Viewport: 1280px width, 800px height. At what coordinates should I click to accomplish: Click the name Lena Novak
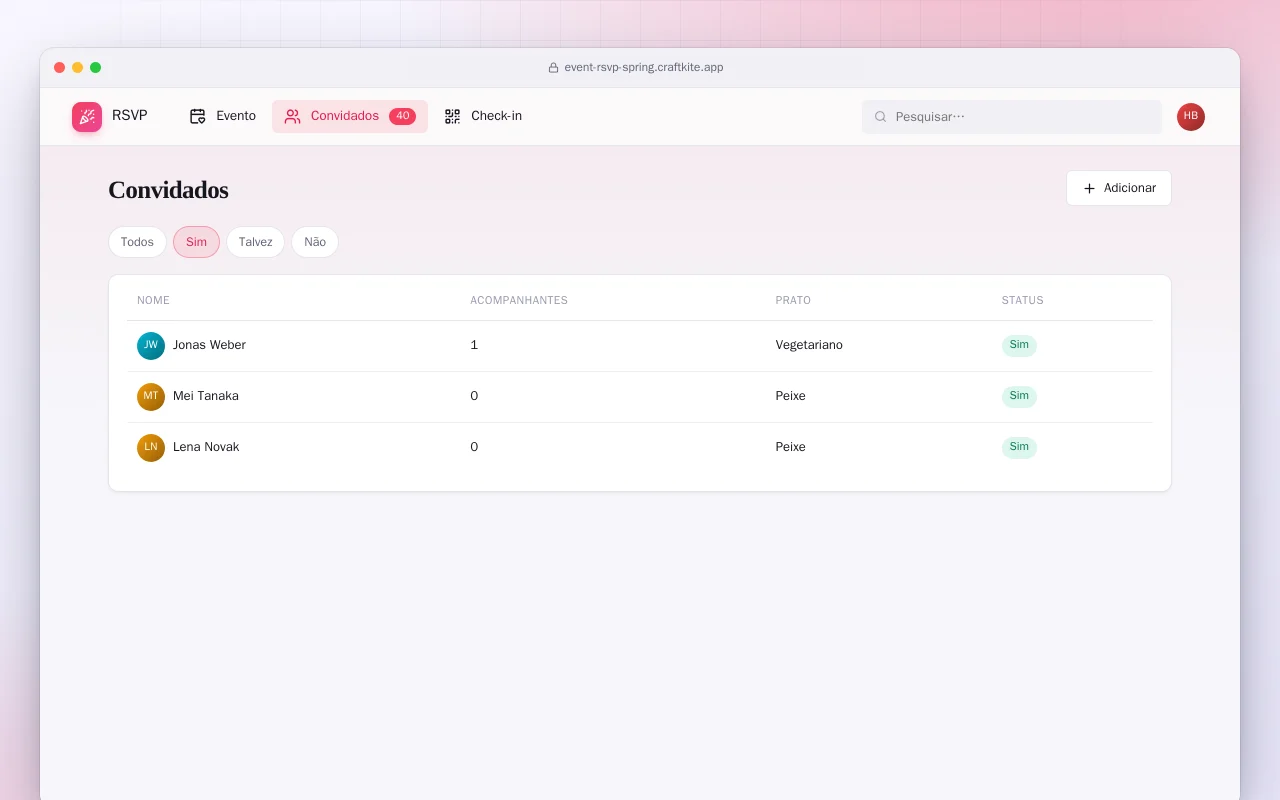click(206, 447)
